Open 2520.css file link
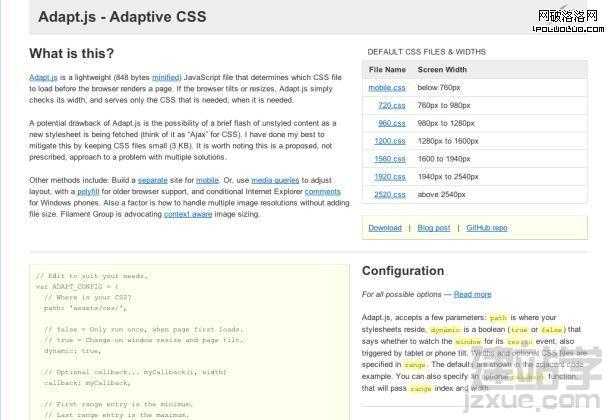The image size is (615, 420). 390,195
